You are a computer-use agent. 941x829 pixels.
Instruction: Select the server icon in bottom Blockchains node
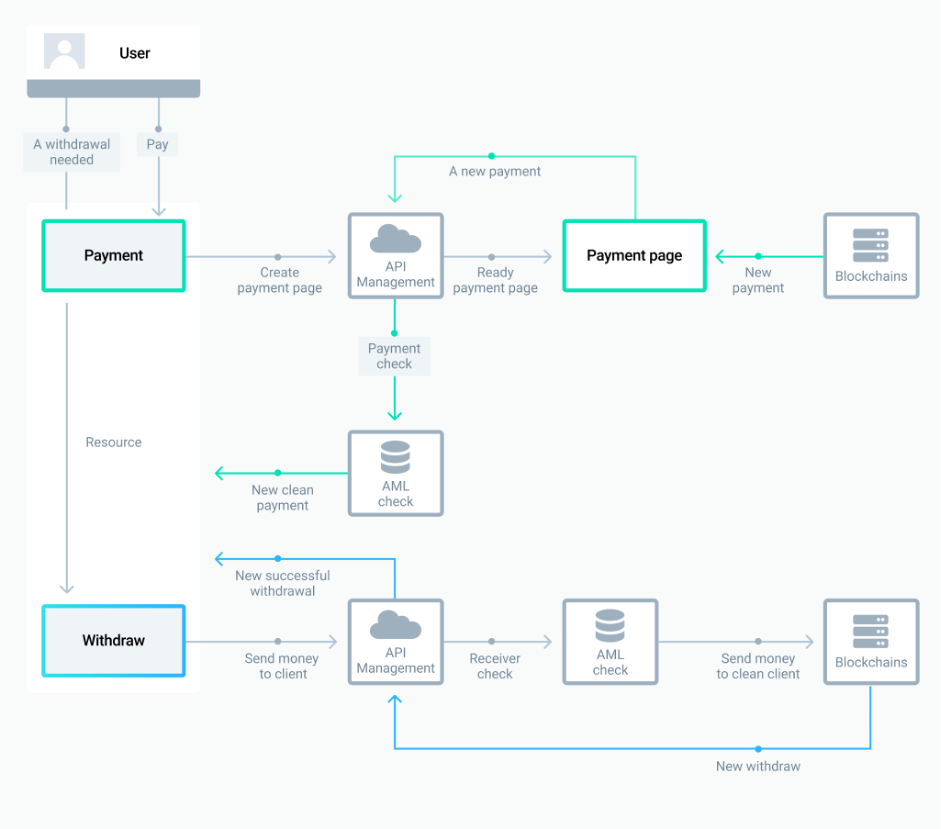[x=870, y=632]
